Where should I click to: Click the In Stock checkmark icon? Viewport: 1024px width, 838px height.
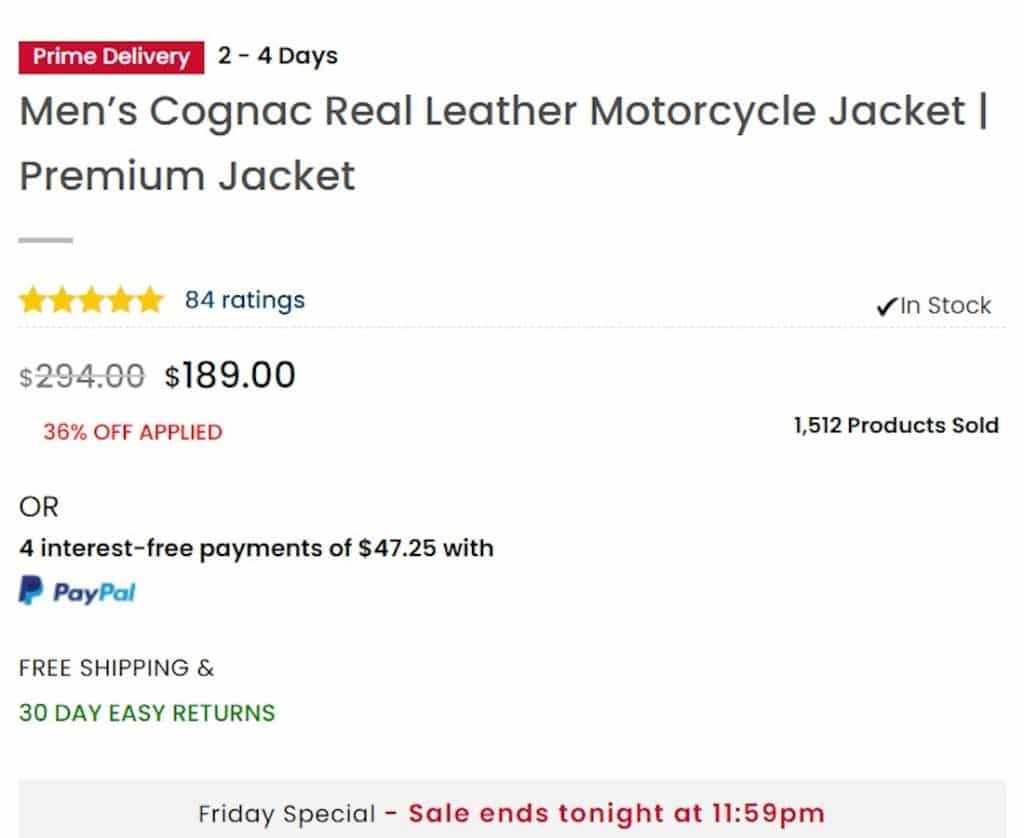pyautogui.click(x=886, y=307)
